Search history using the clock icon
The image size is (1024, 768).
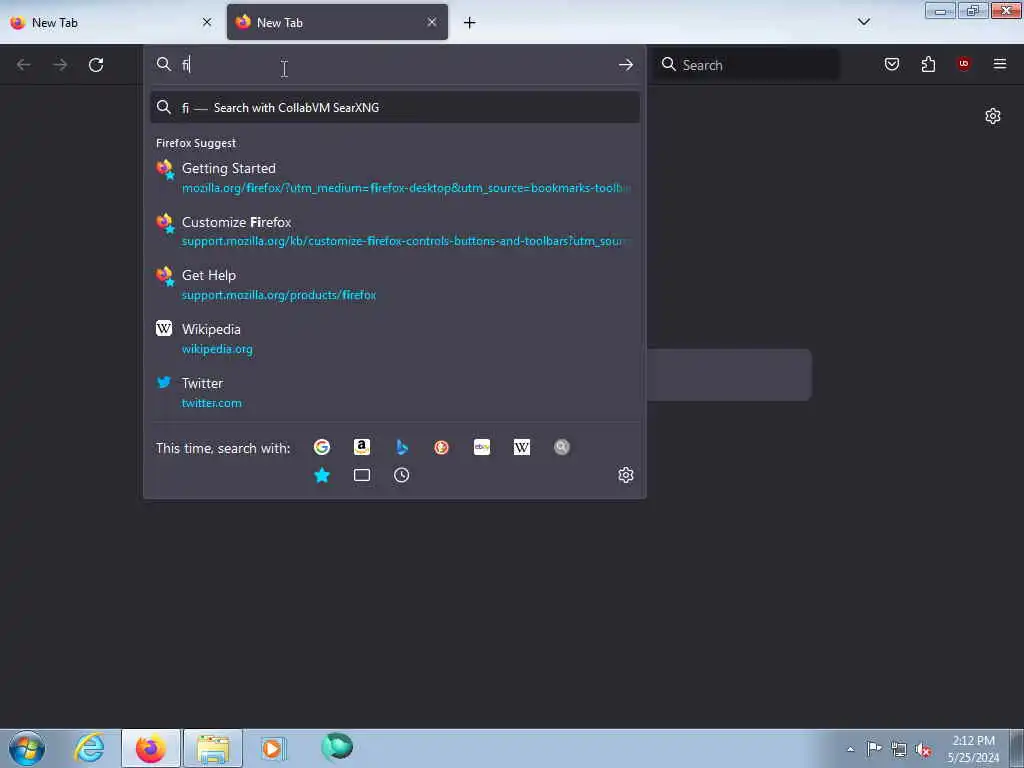pyautogui.click(x=402, y=475)
